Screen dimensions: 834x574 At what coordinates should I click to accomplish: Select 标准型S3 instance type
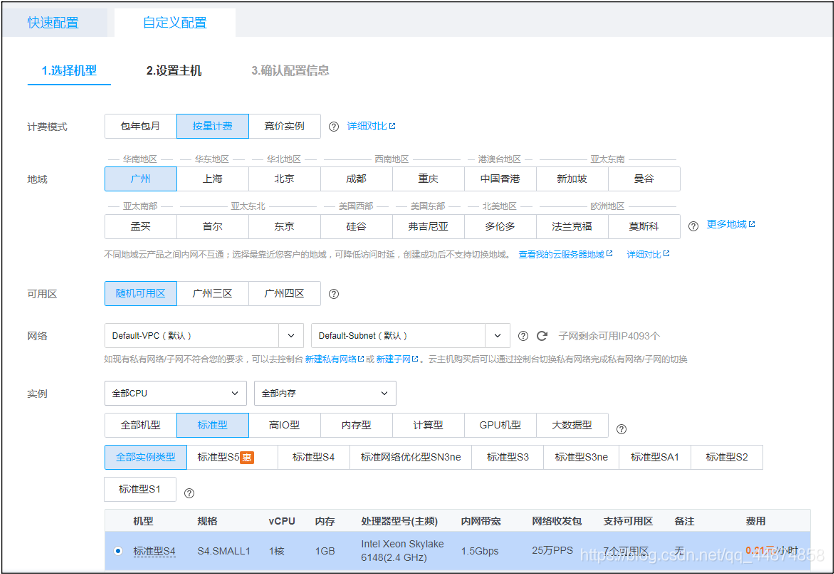click(508, 457)
